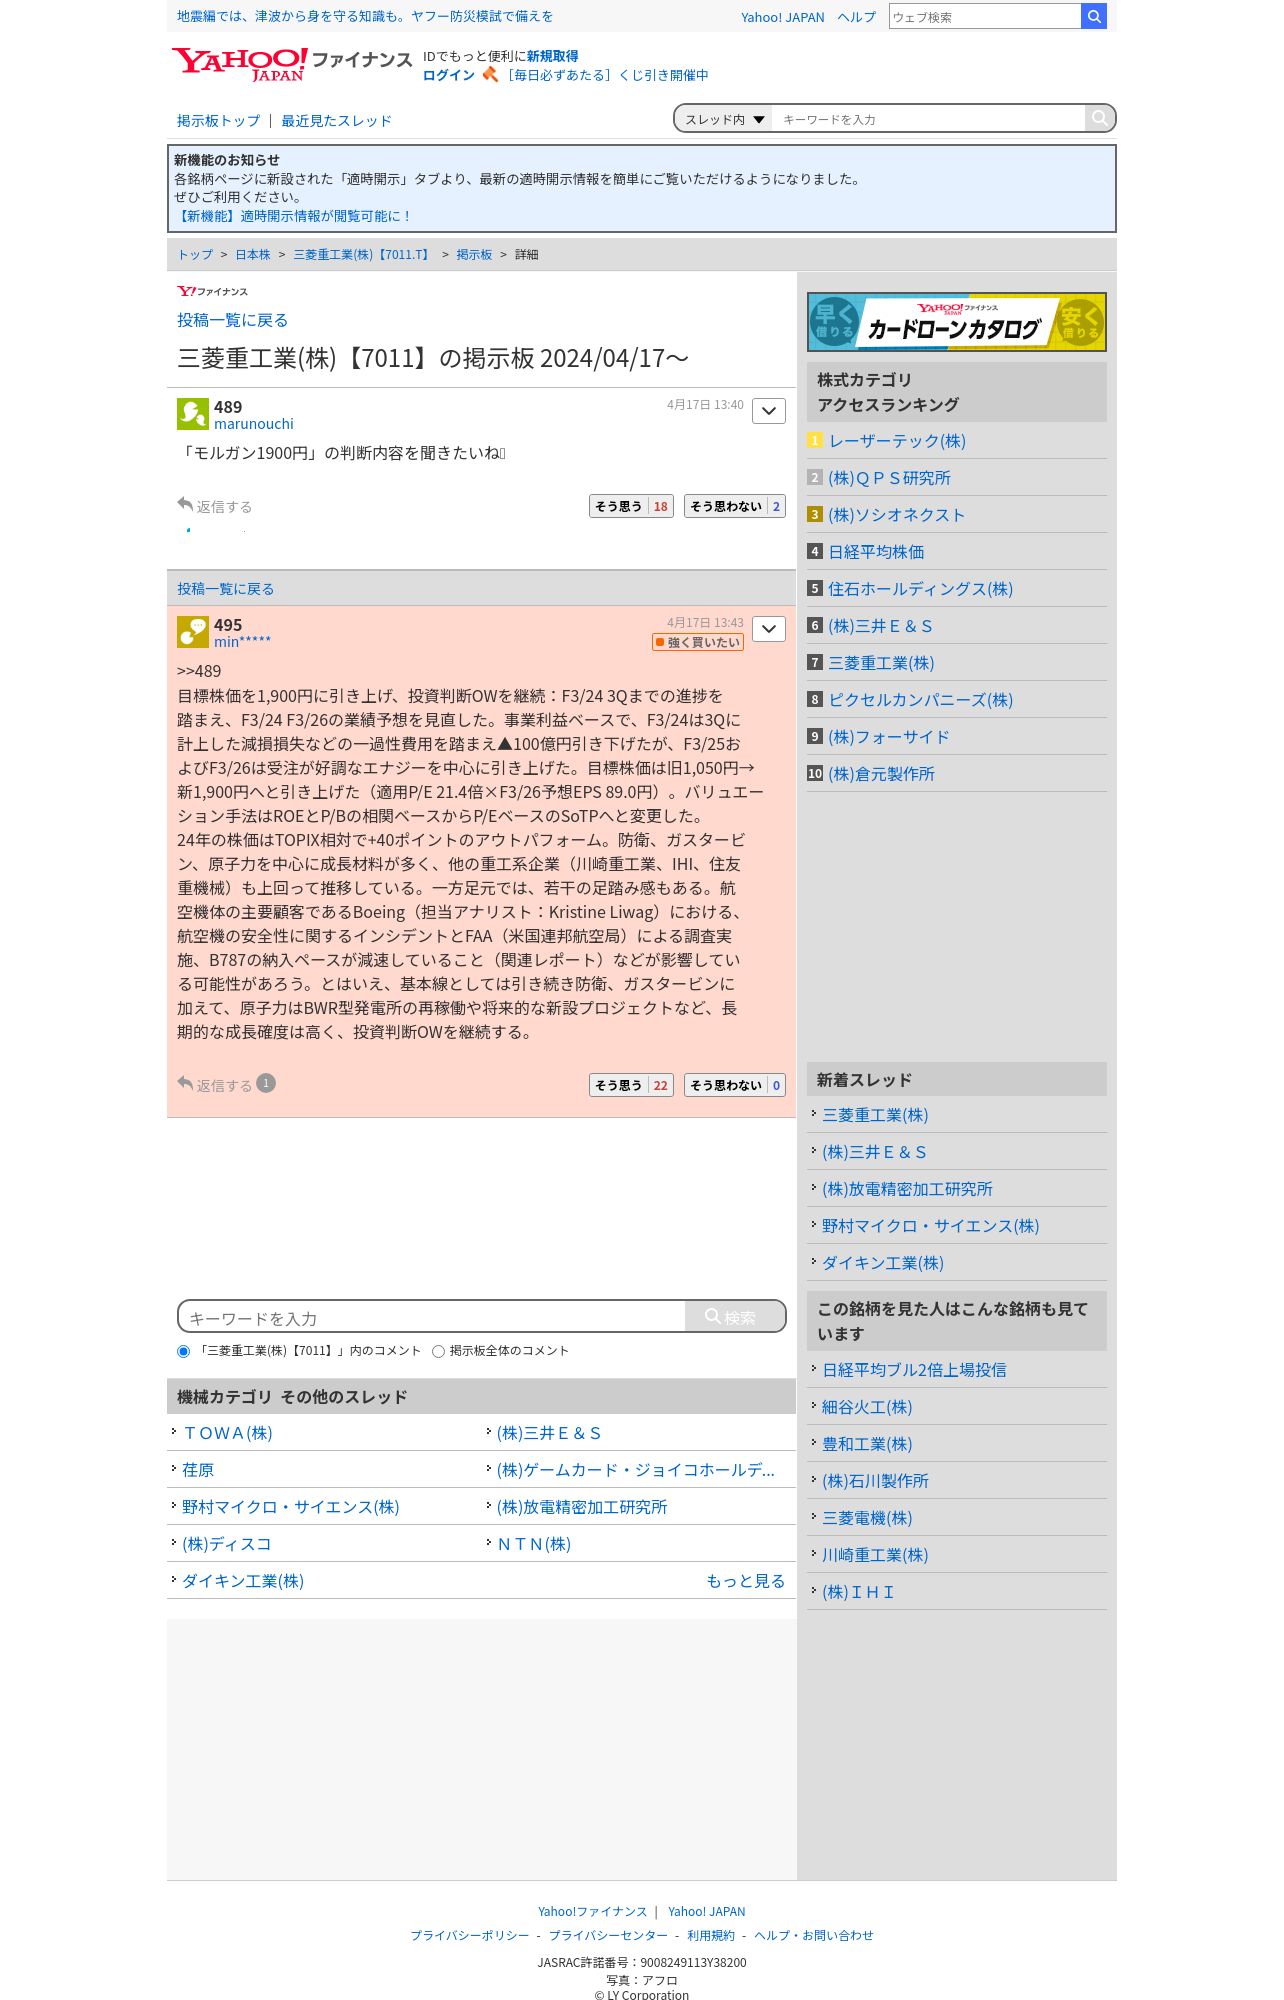The width and height of the screenshot is (1284, 2000).
Task: Open ranking 2 (株)QPS研究所
Action: click(889, 478)
